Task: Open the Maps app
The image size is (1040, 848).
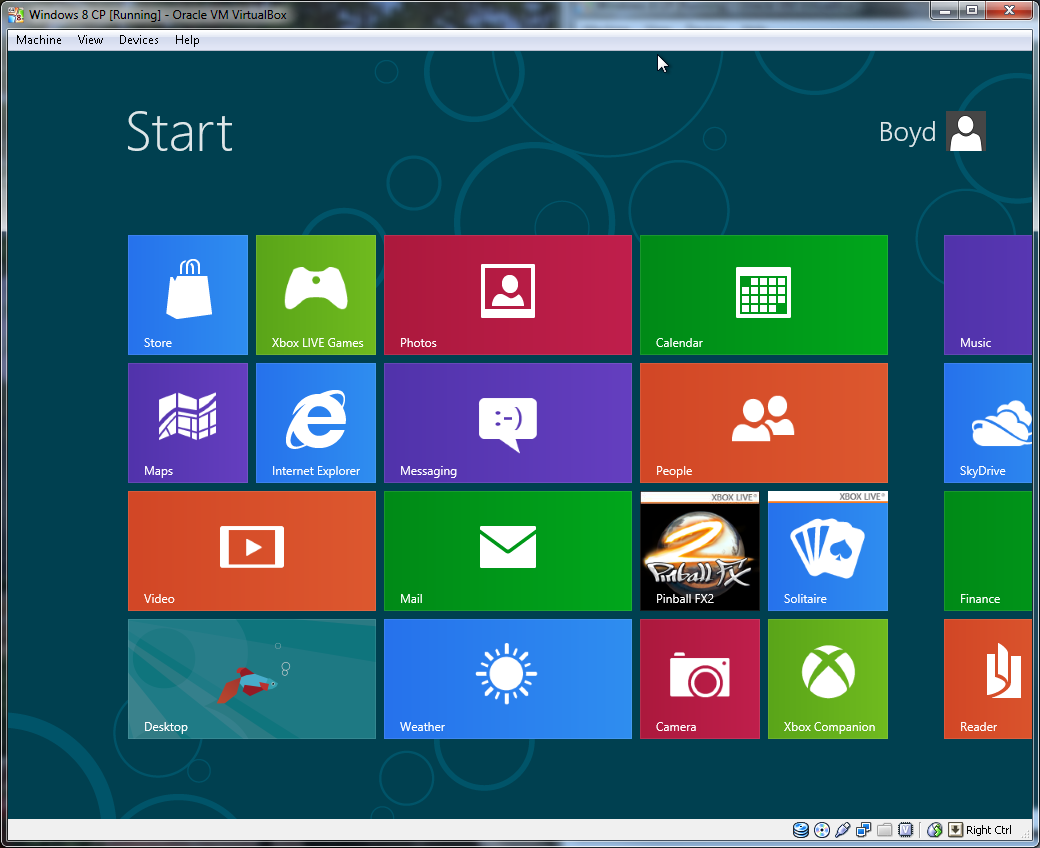Action: [187, 423]
